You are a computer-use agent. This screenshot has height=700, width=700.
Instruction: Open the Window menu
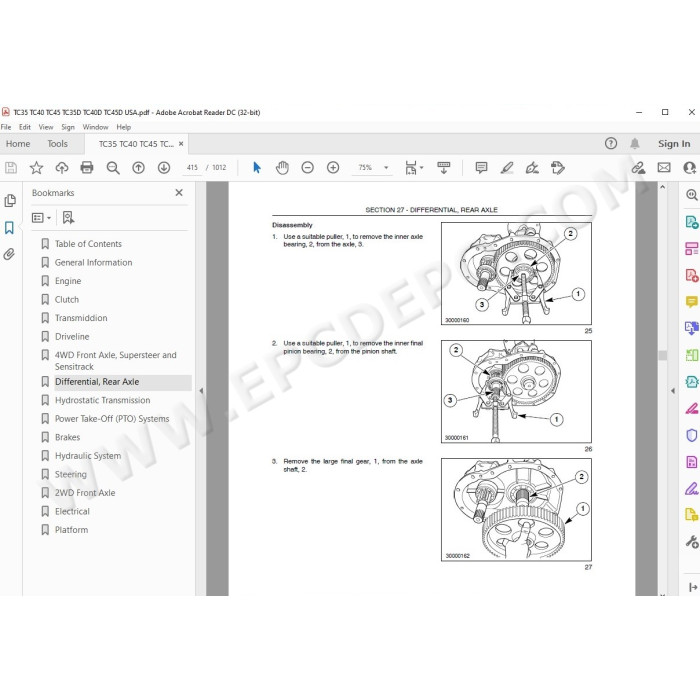95,127
